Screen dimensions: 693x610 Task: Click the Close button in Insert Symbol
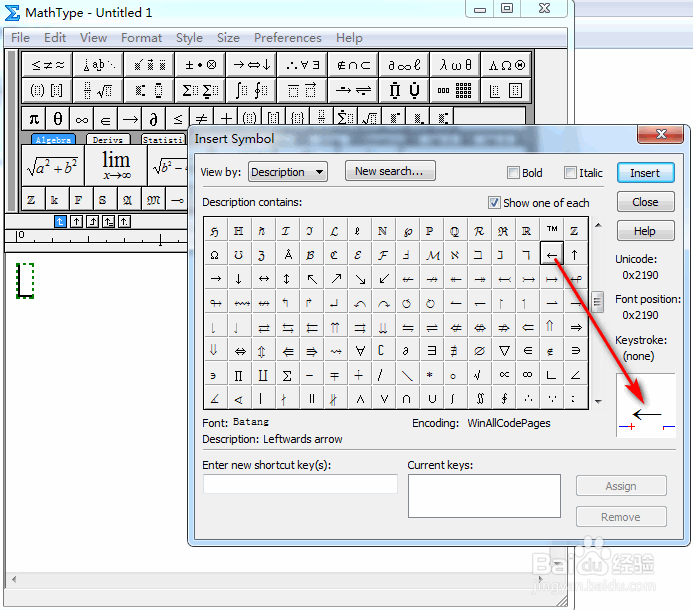(645, 202)
